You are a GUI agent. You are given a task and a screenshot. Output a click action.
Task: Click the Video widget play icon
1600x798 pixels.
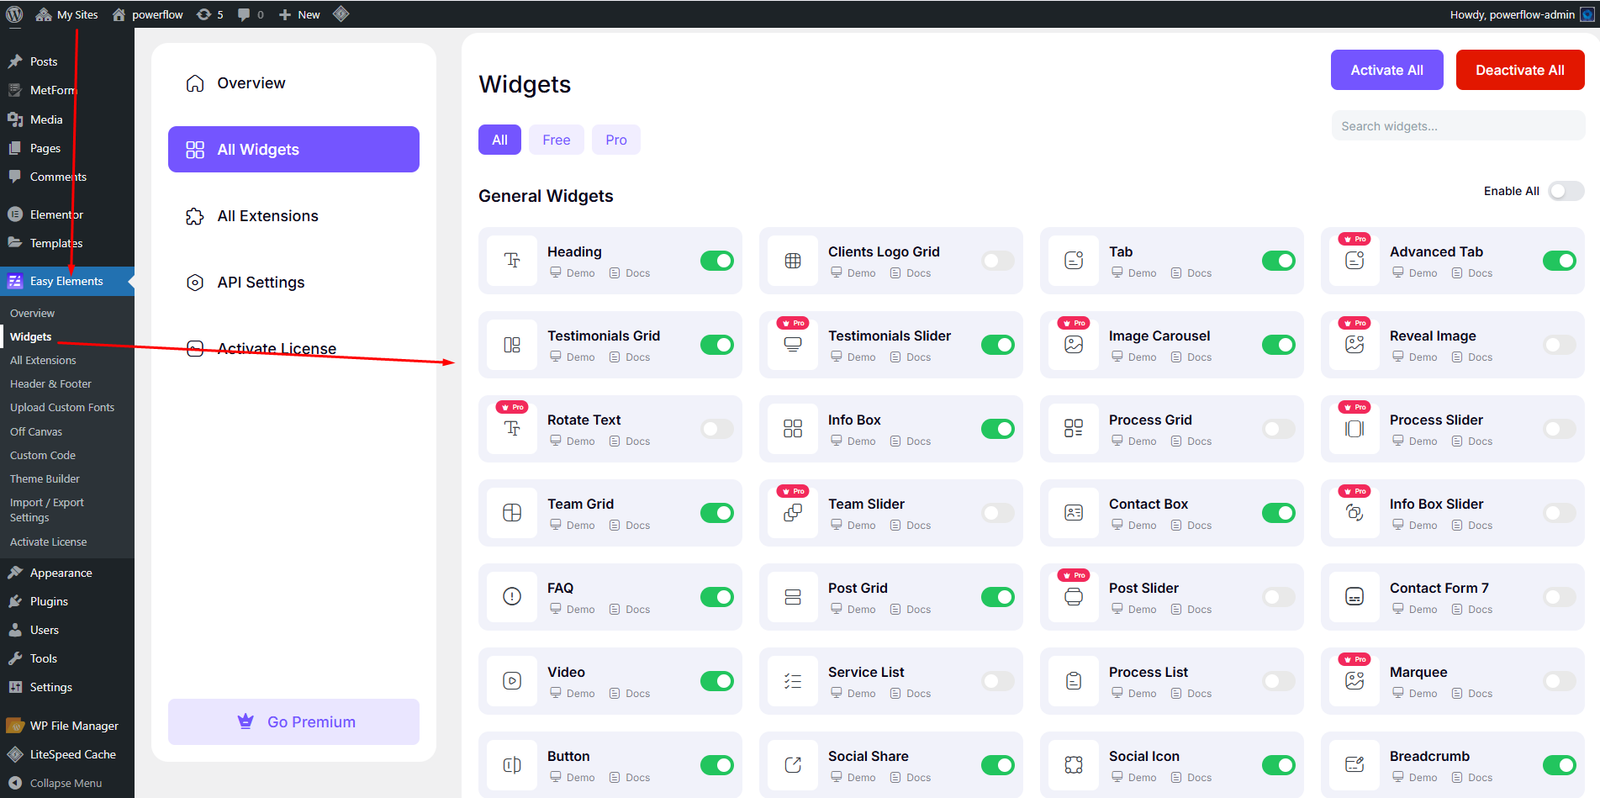coord(512,681)
